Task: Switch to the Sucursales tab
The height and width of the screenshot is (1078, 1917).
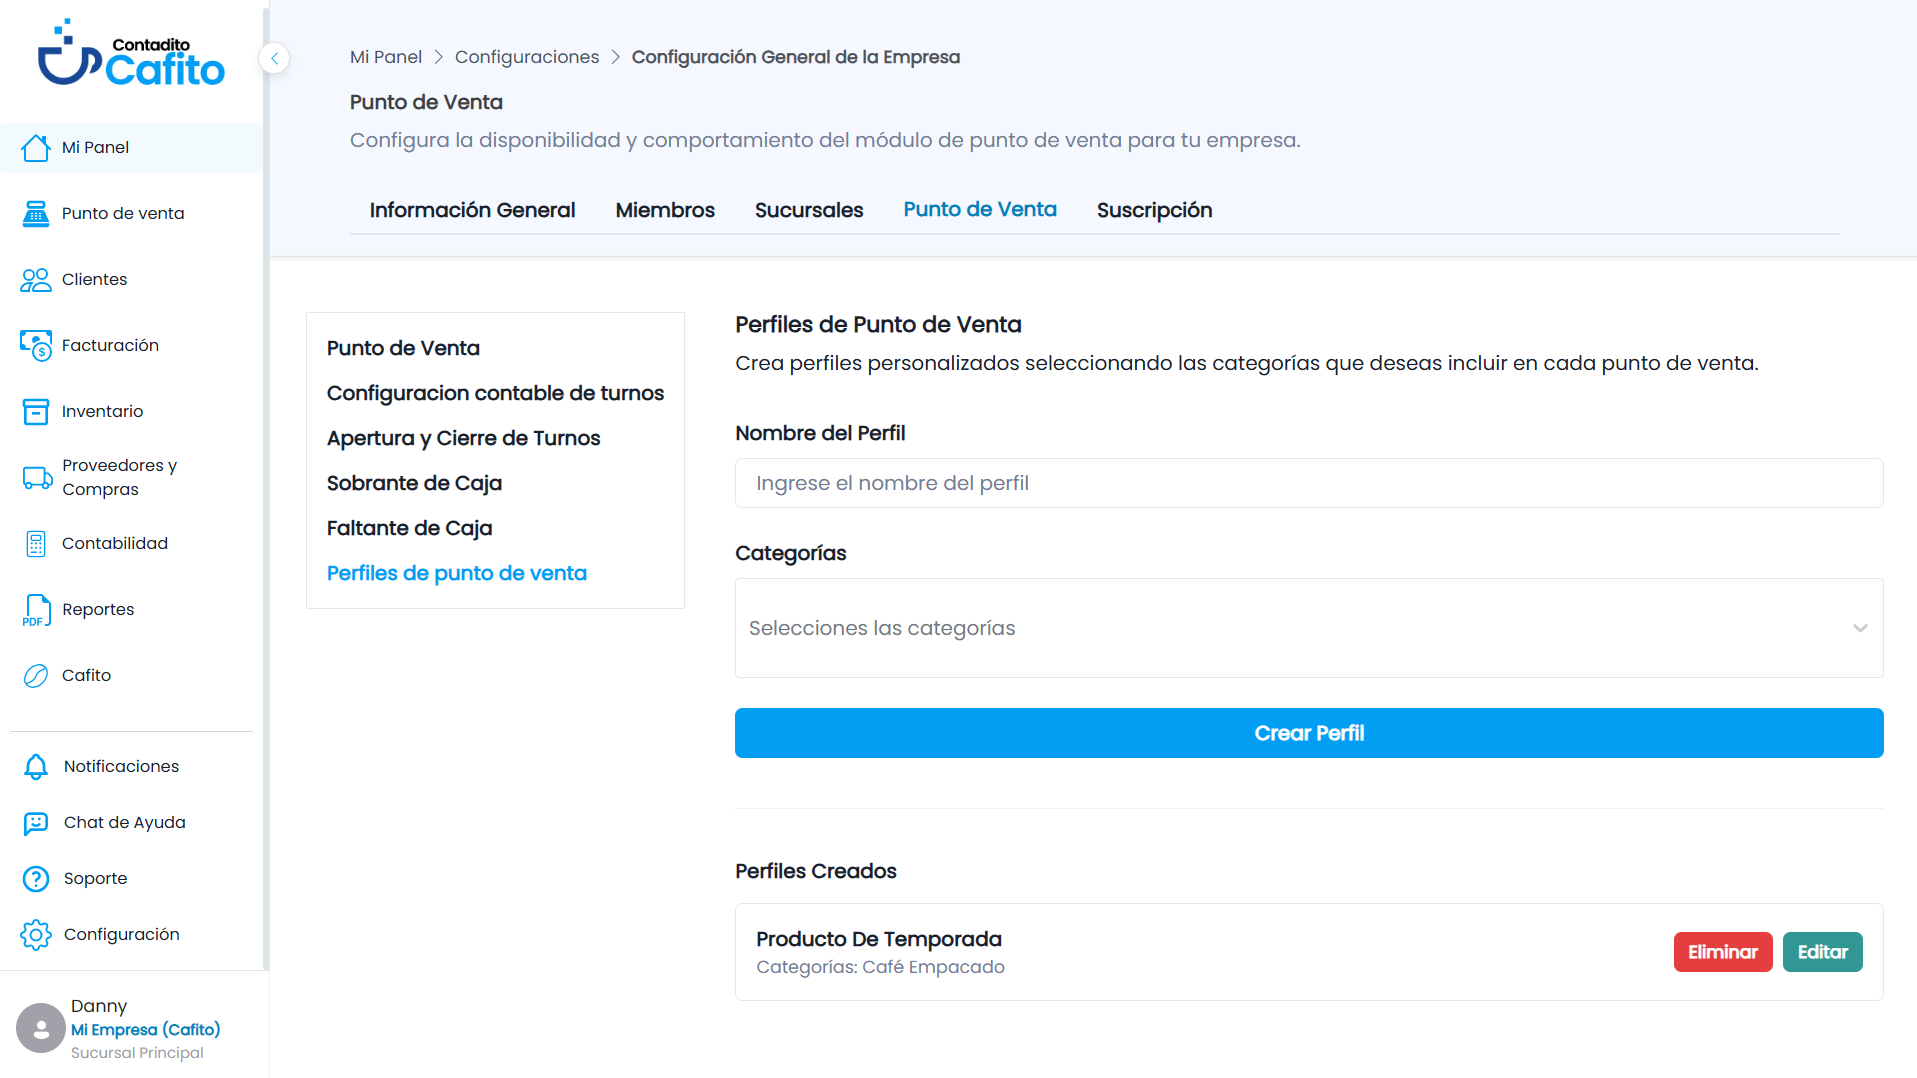Action: tap(809, 210)
